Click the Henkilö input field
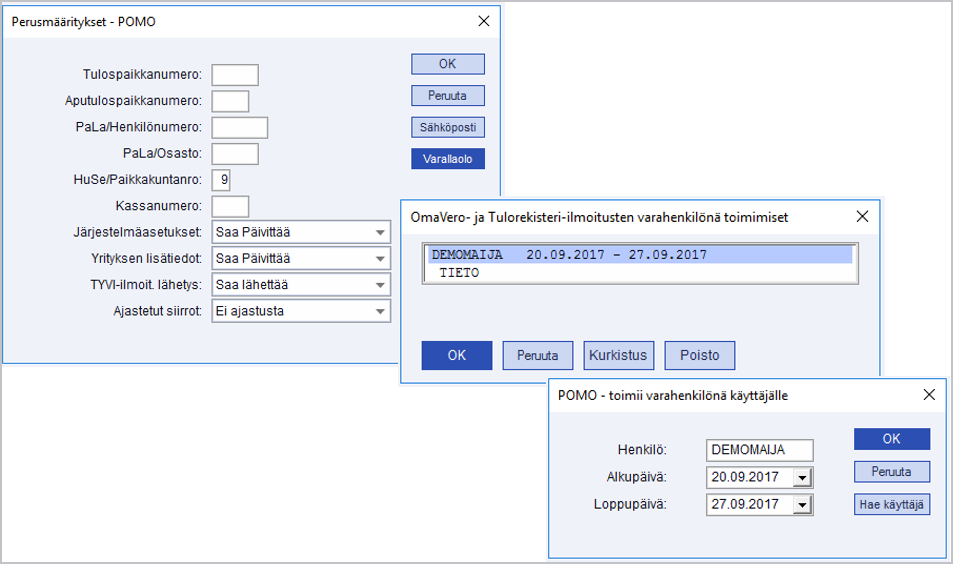953x564 pixels. pos(759,451)
